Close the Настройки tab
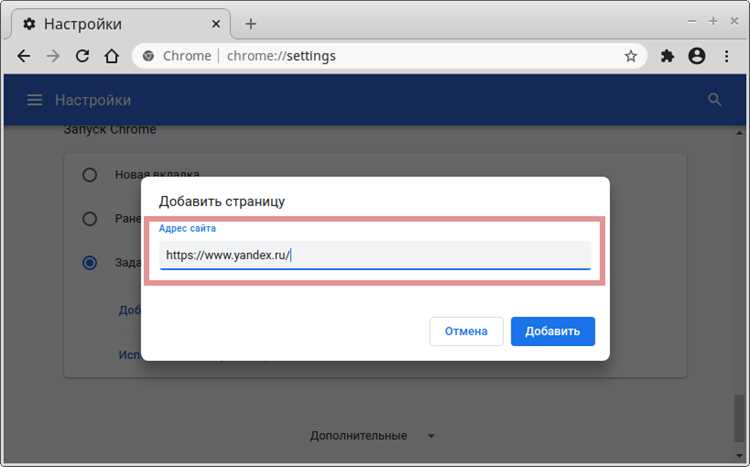Viewport: 750px width, 467px height. click(216, 24)
